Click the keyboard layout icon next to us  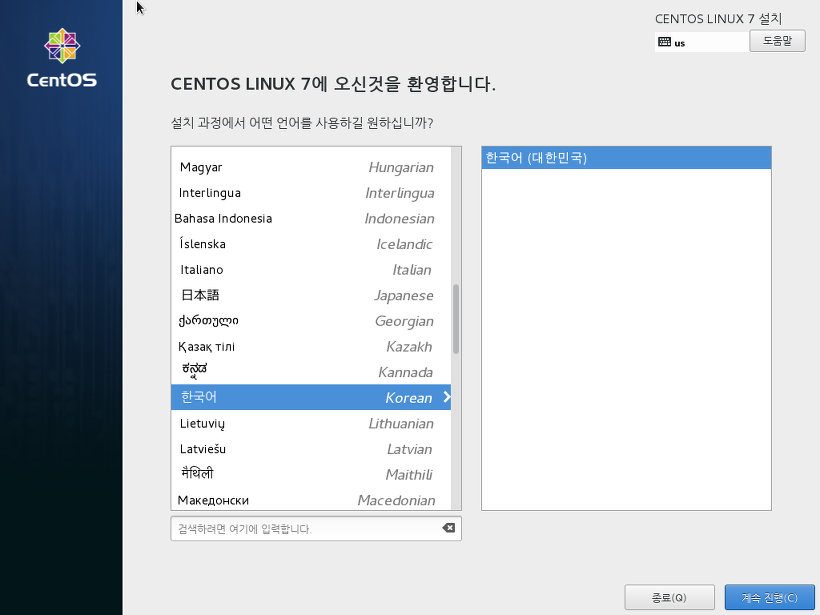point(664,42)
